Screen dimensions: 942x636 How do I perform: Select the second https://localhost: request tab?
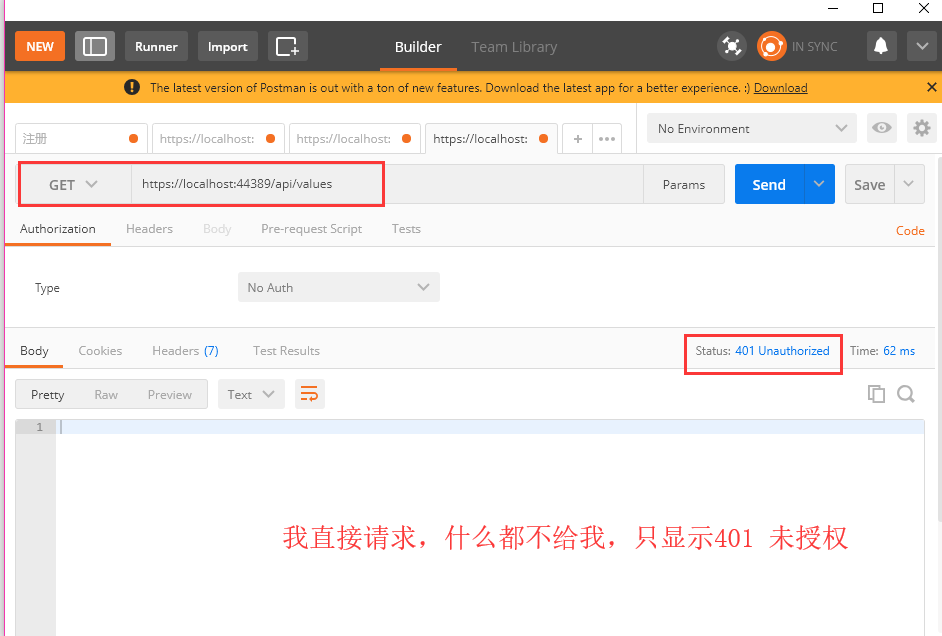[x=217, y=139]
